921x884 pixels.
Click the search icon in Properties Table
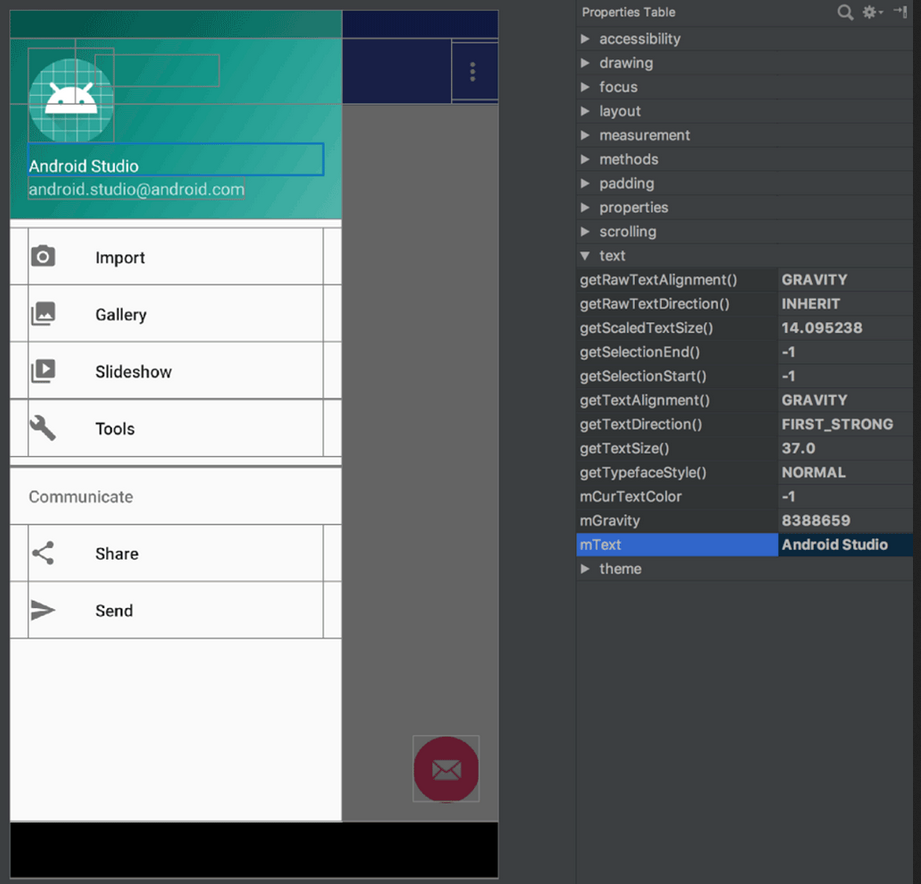coord(845,12)
